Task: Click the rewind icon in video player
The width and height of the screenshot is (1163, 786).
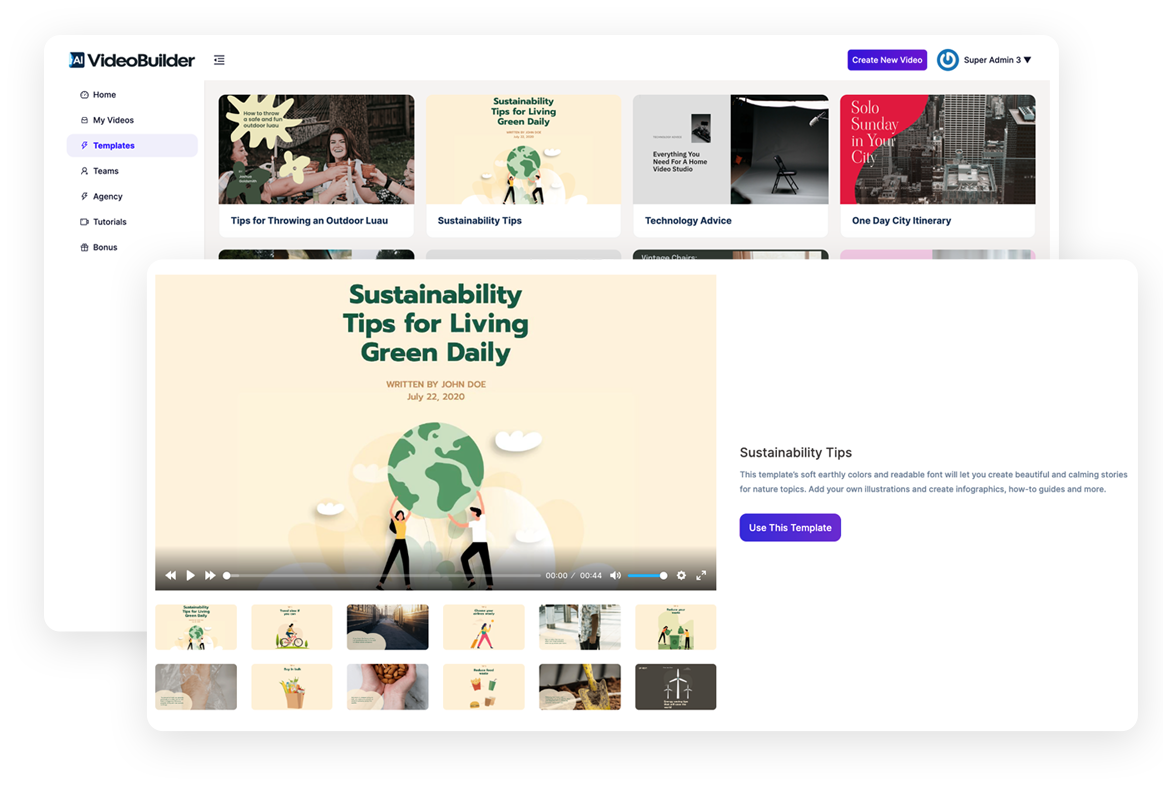Action: [171, 575]
